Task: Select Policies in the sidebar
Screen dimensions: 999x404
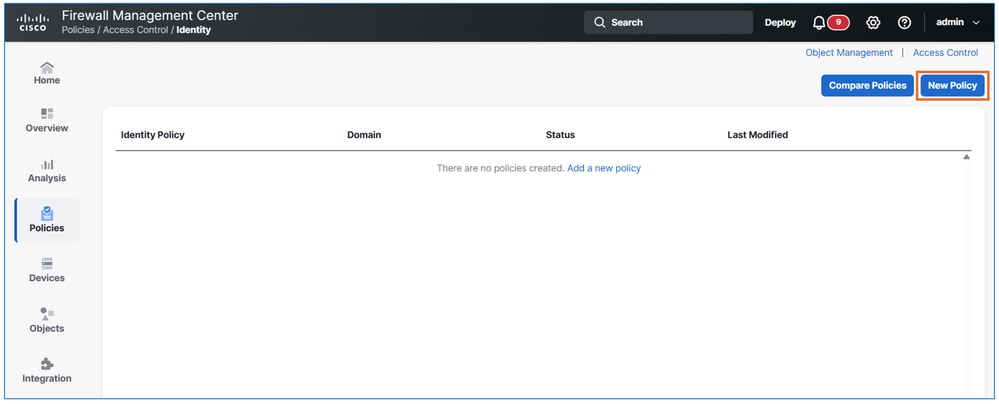Action: coord(47,220)
